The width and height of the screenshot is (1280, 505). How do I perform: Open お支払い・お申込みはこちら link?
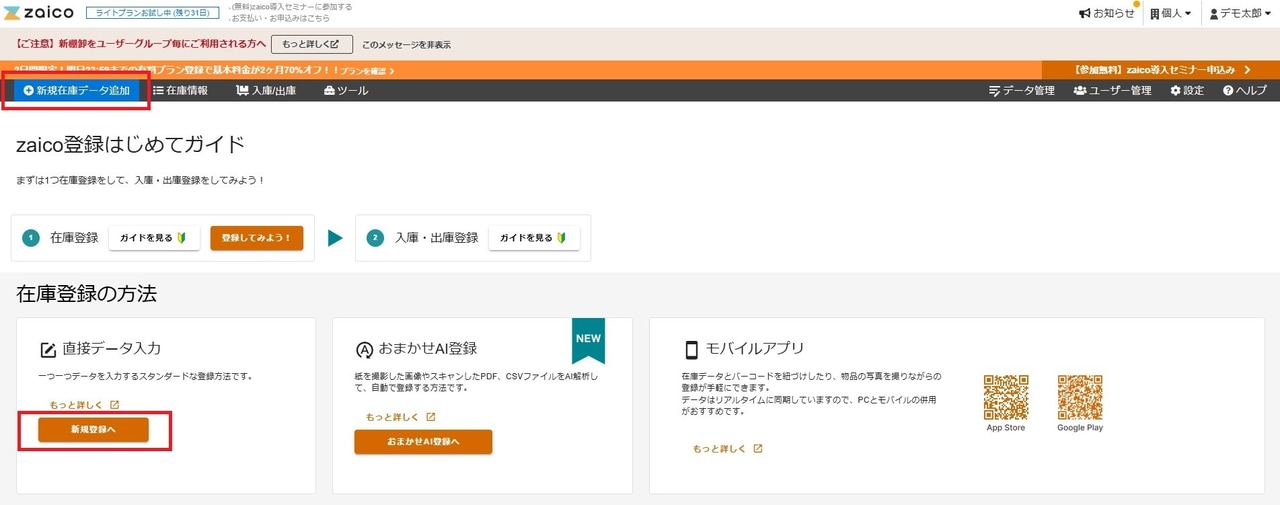(x=281, y=18)
